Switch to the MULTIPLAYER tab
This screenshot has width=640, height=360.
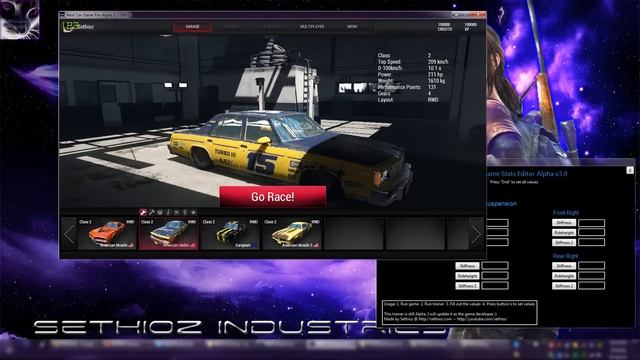click(312, 27)
